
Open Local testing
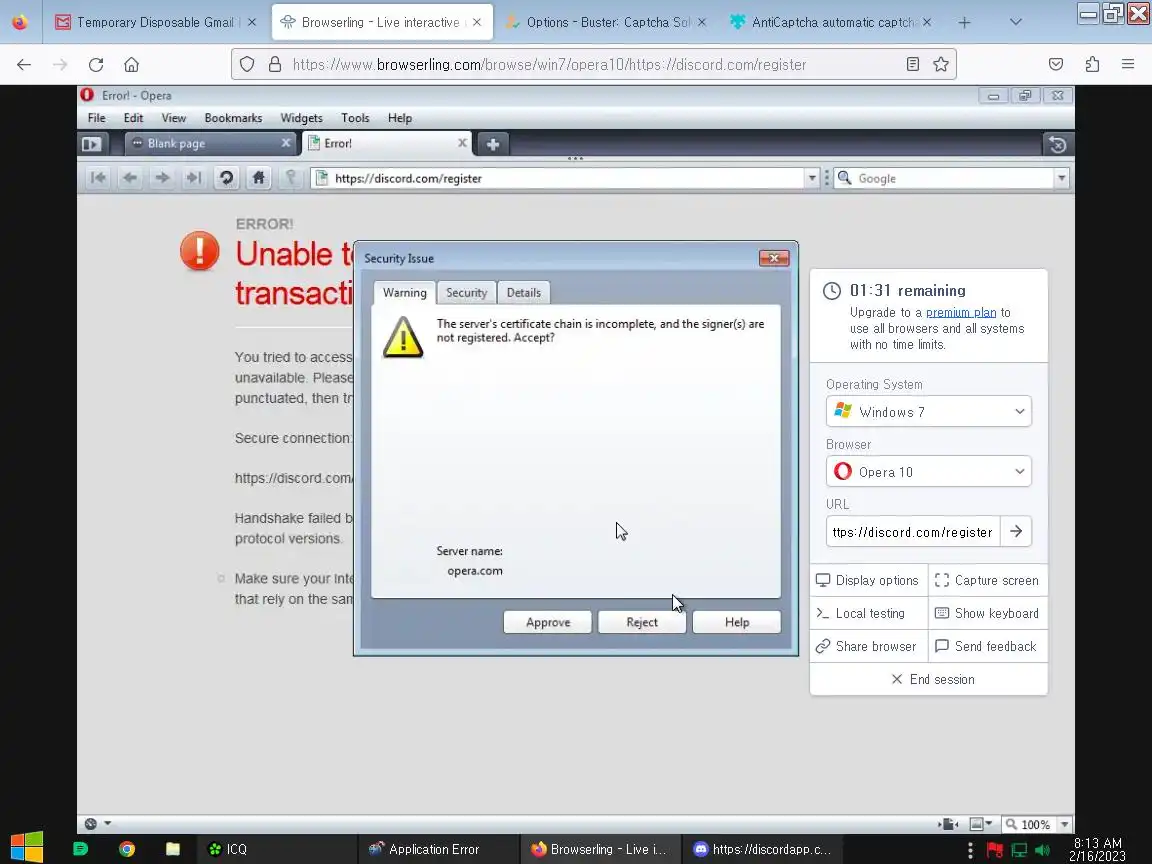click(x=868, y=613)
